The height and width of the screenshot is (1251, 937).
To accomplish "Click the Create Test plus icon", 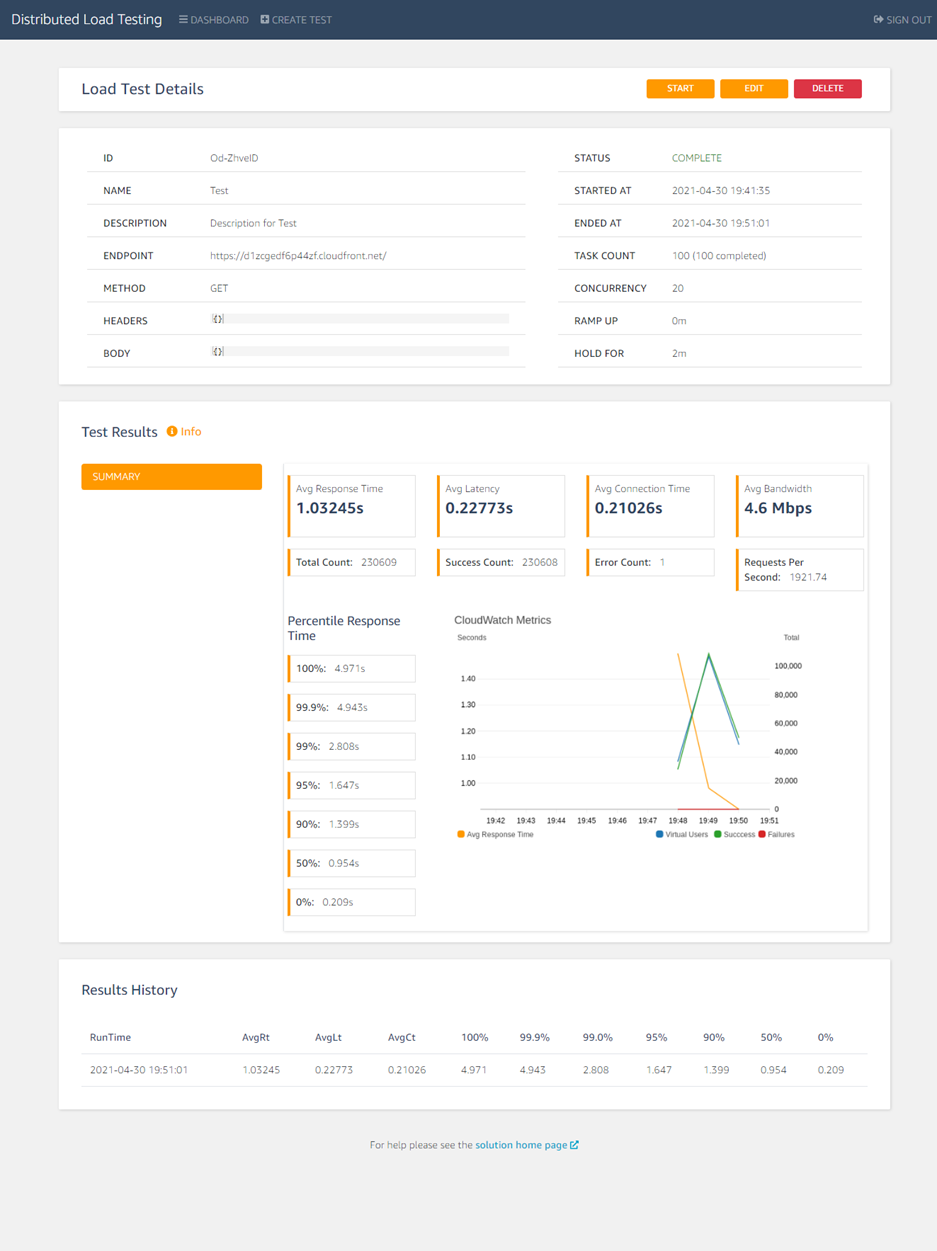I will (263, 19).
